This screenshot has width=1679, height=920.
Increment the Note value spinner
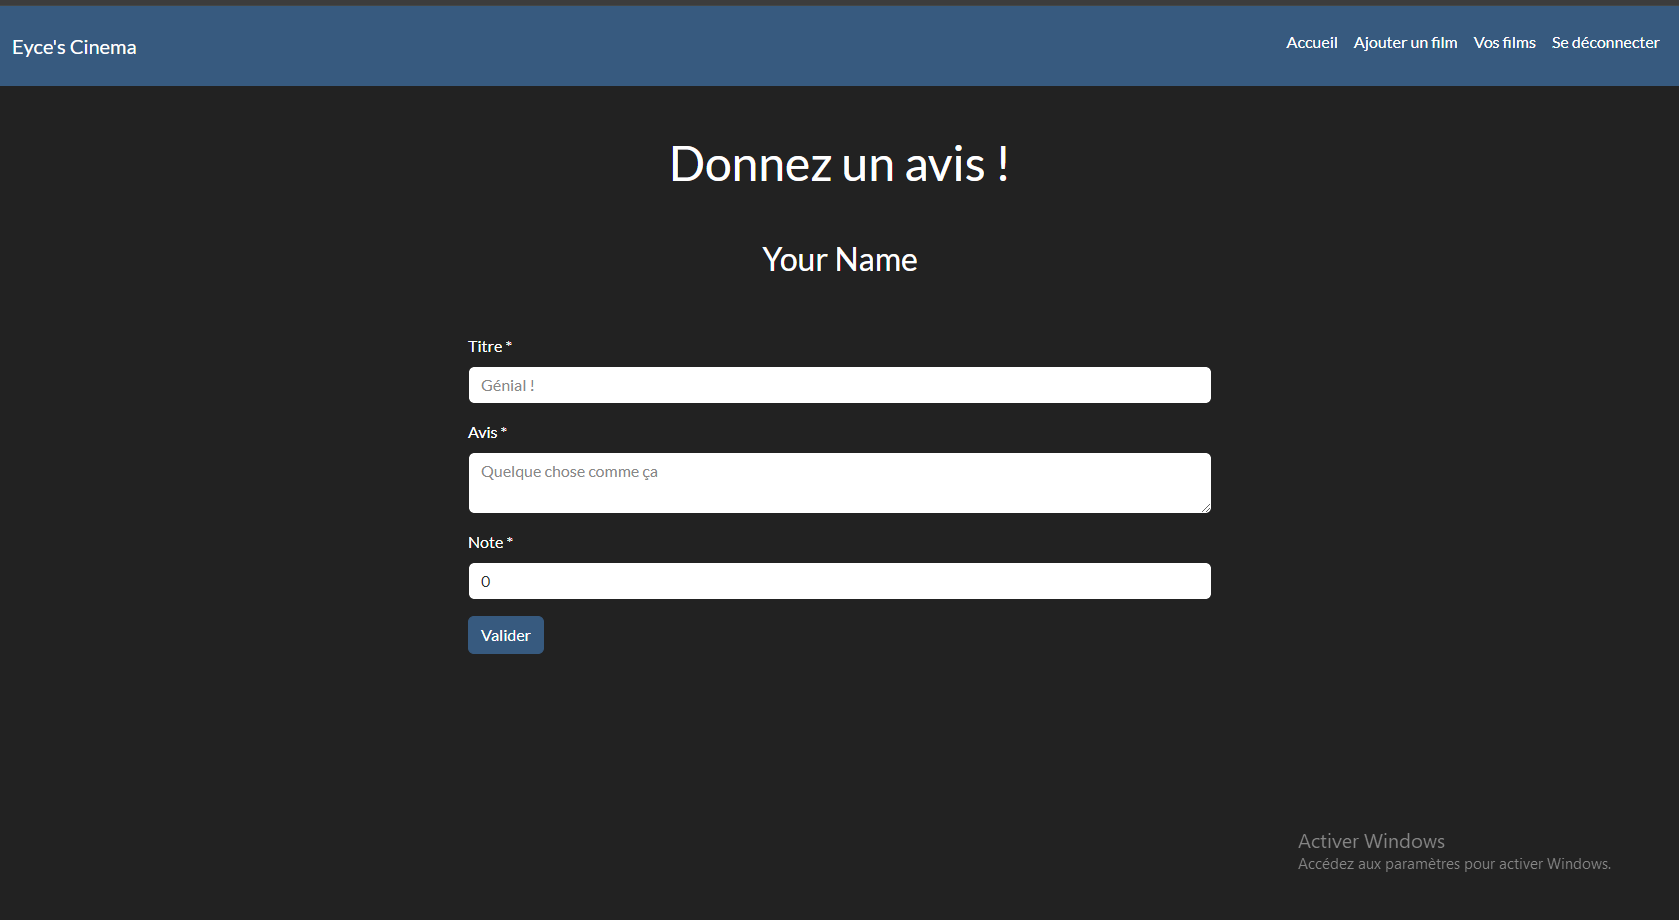tap(1197, 574)
